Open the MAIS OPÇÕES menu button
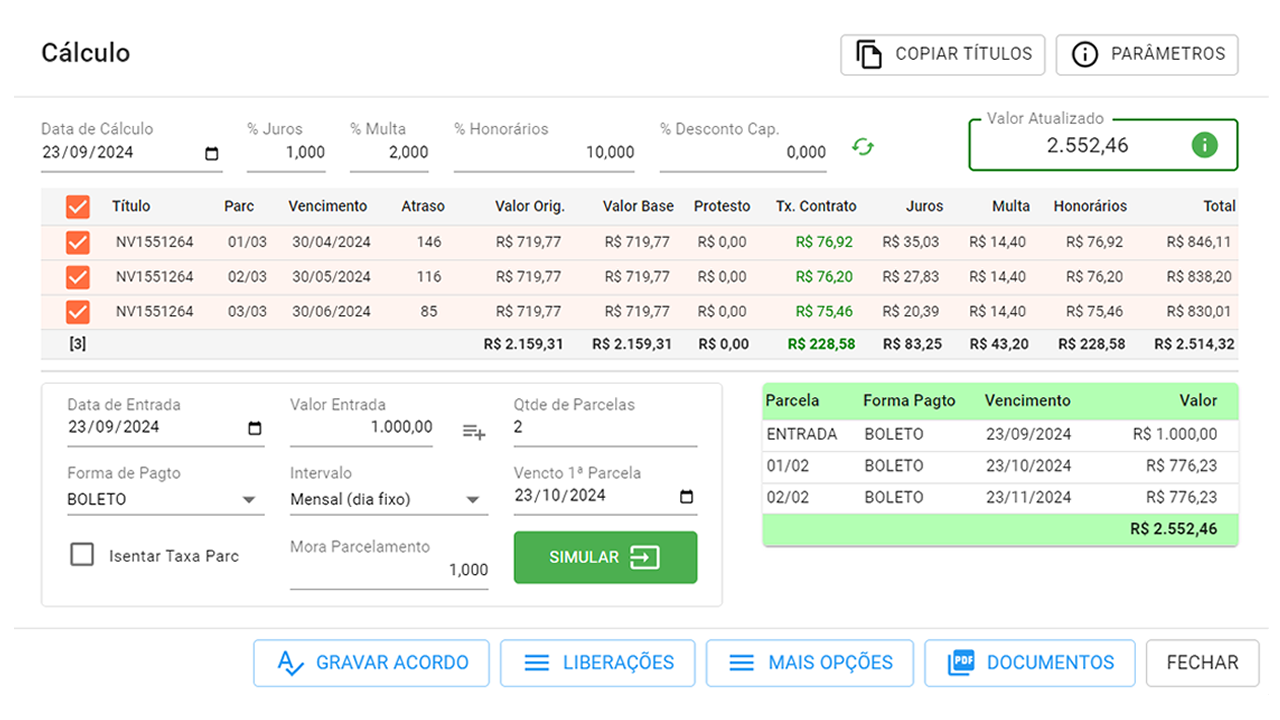 coord(810,663)
